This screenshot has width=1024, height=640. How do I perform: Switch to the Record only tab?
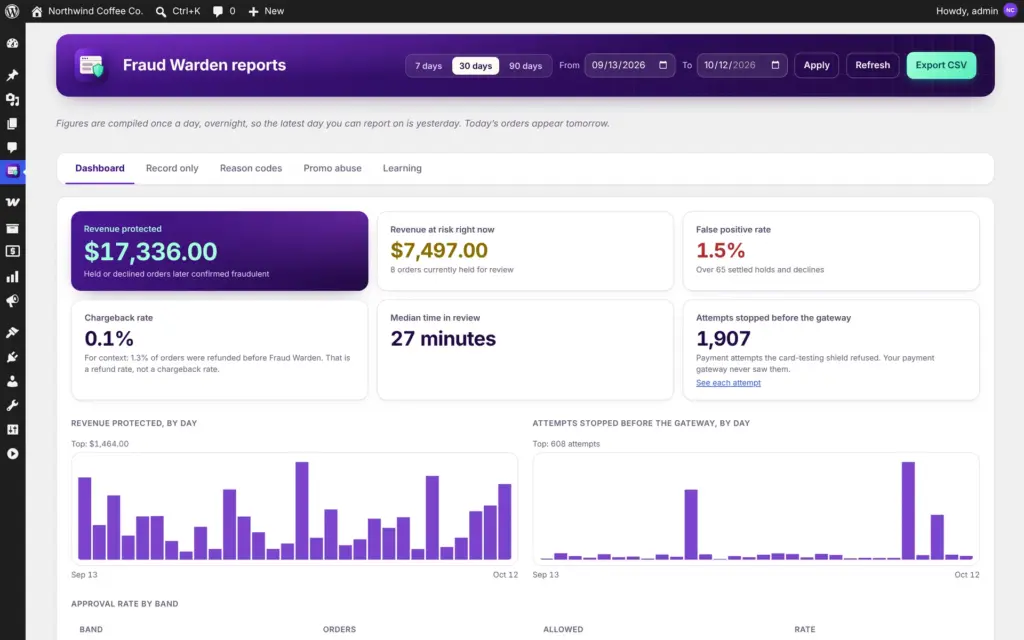click(172, 168)
